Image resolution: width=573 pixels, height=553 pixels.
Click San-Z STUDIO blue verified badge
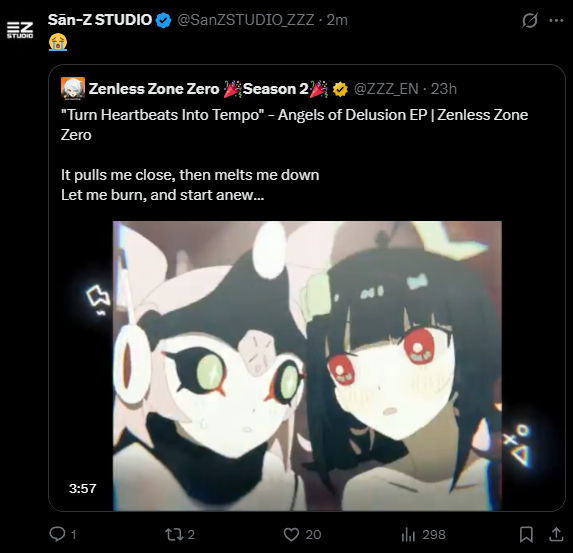pyautogui.click(x=164, y=20)
